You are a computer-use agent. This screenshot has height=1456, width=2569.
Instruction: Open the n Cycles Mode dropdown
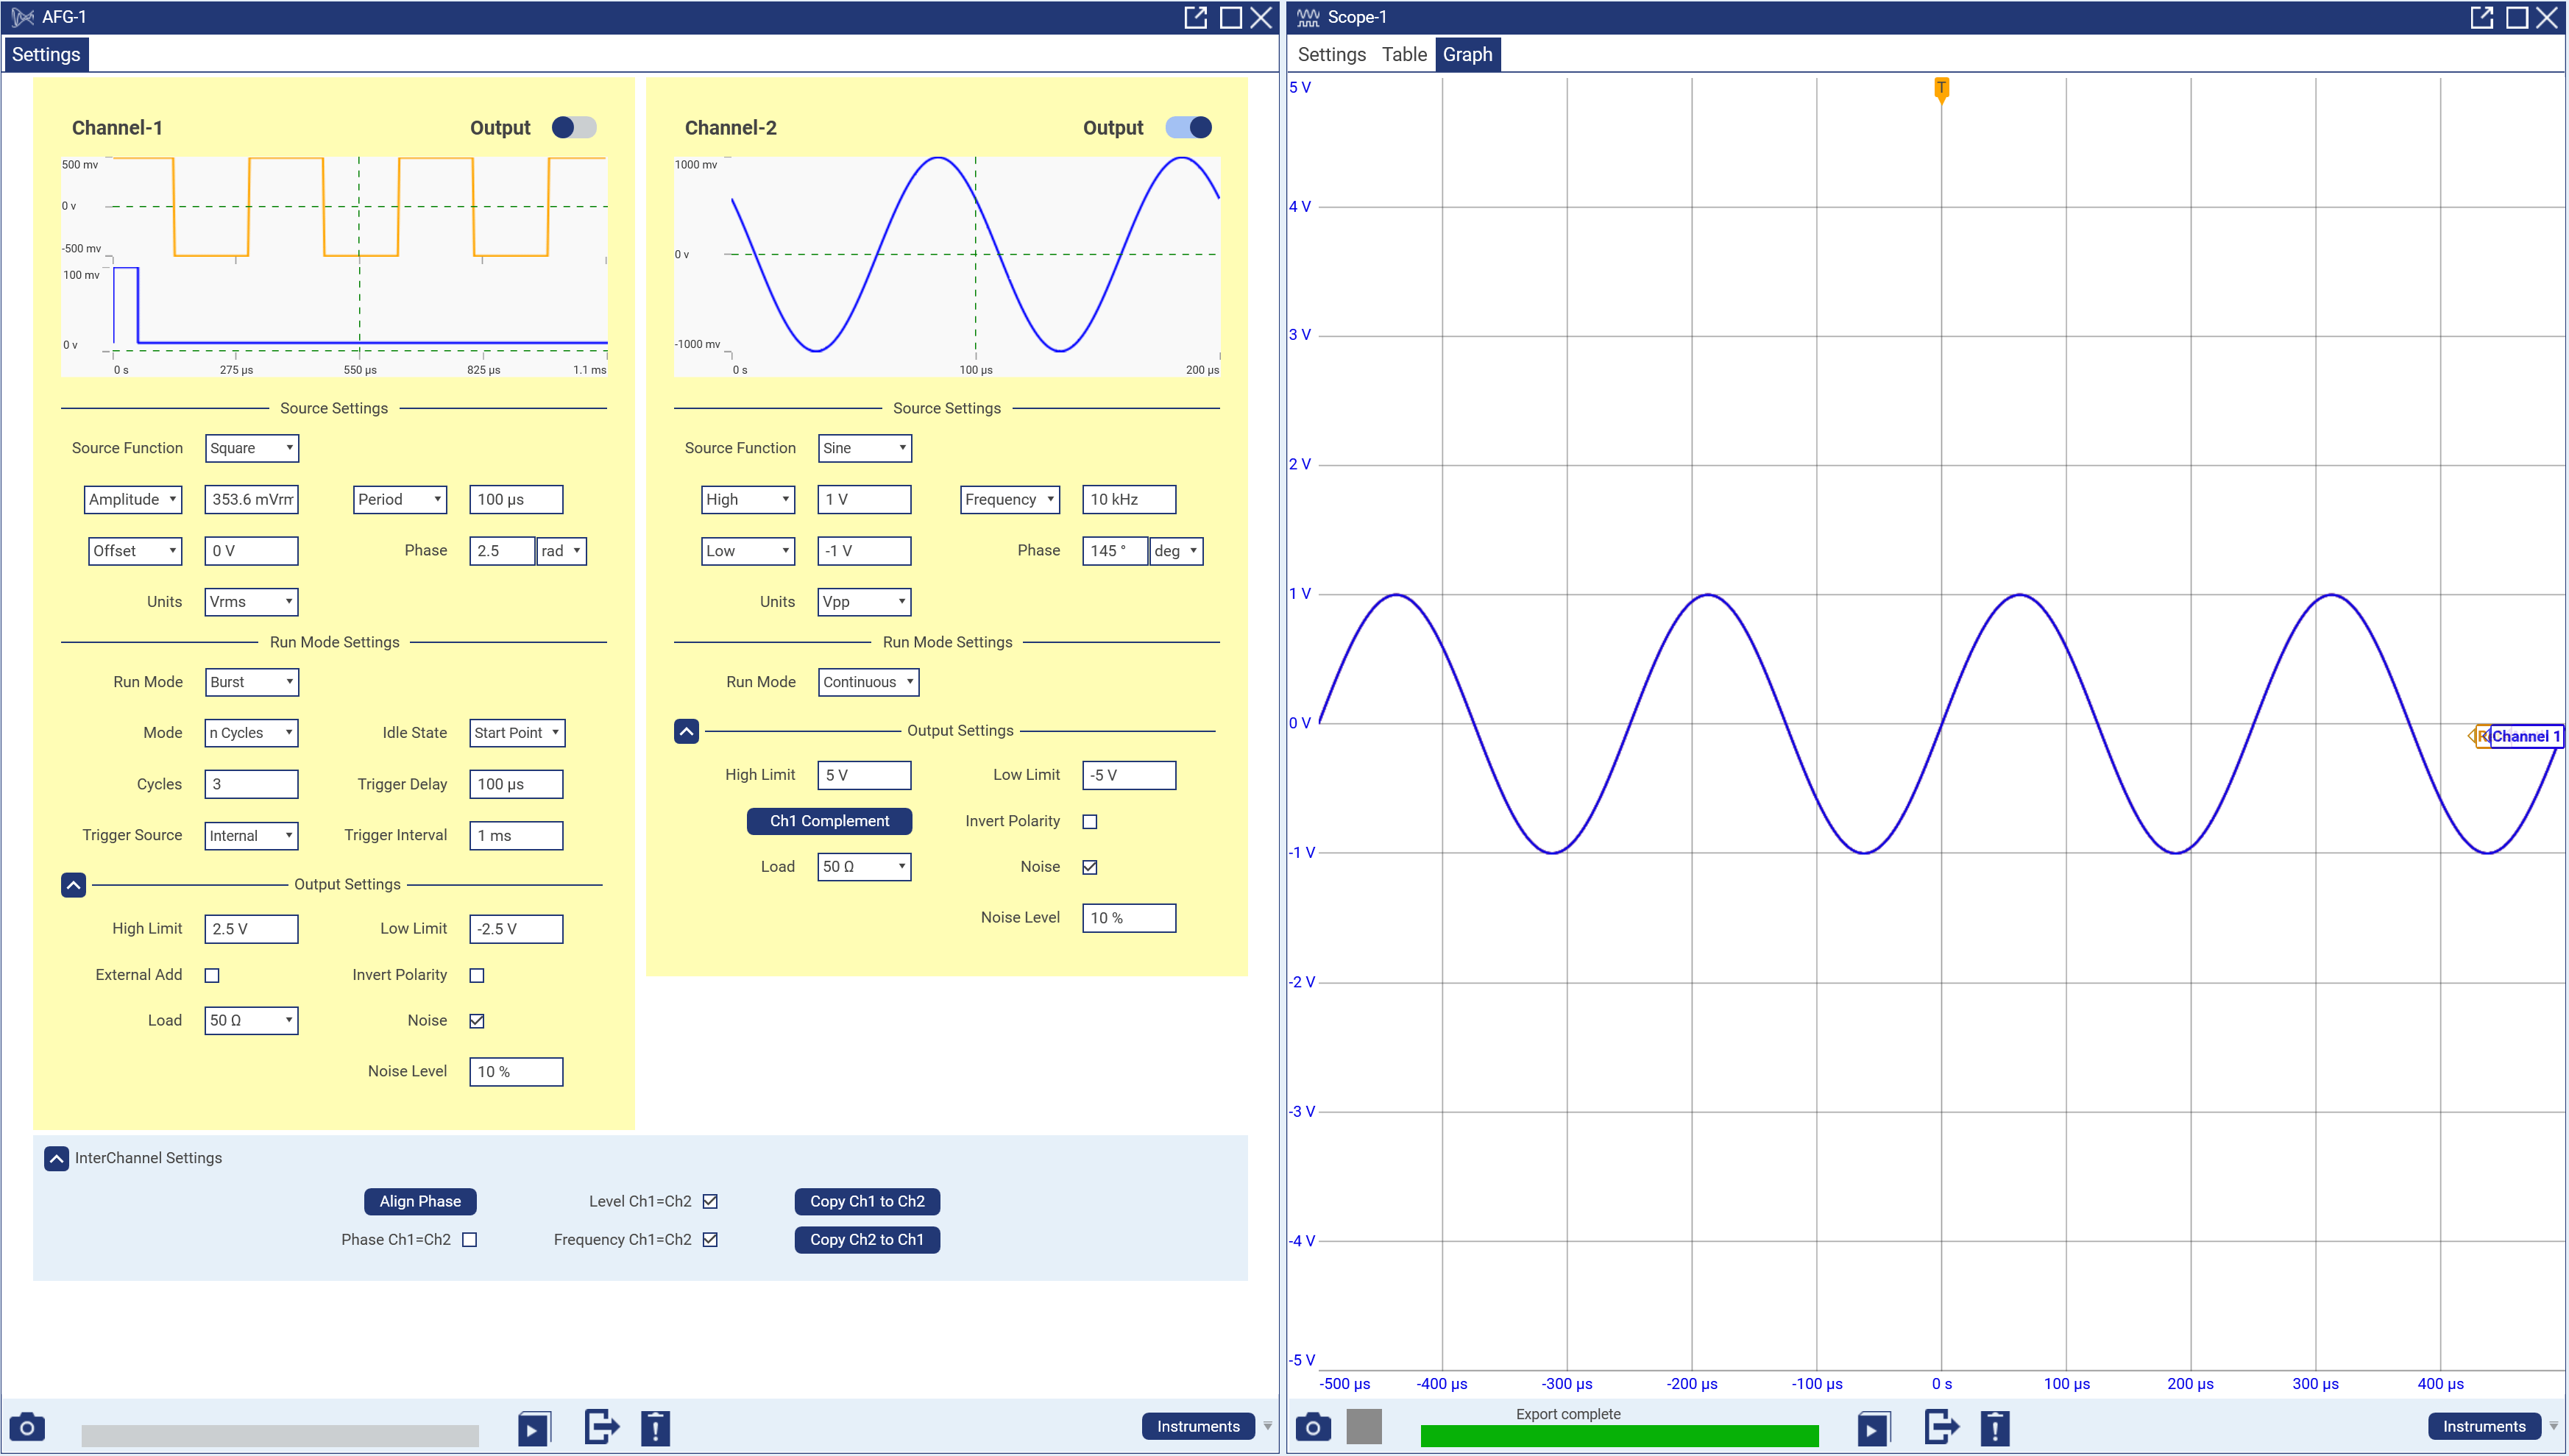pos(251,733)
